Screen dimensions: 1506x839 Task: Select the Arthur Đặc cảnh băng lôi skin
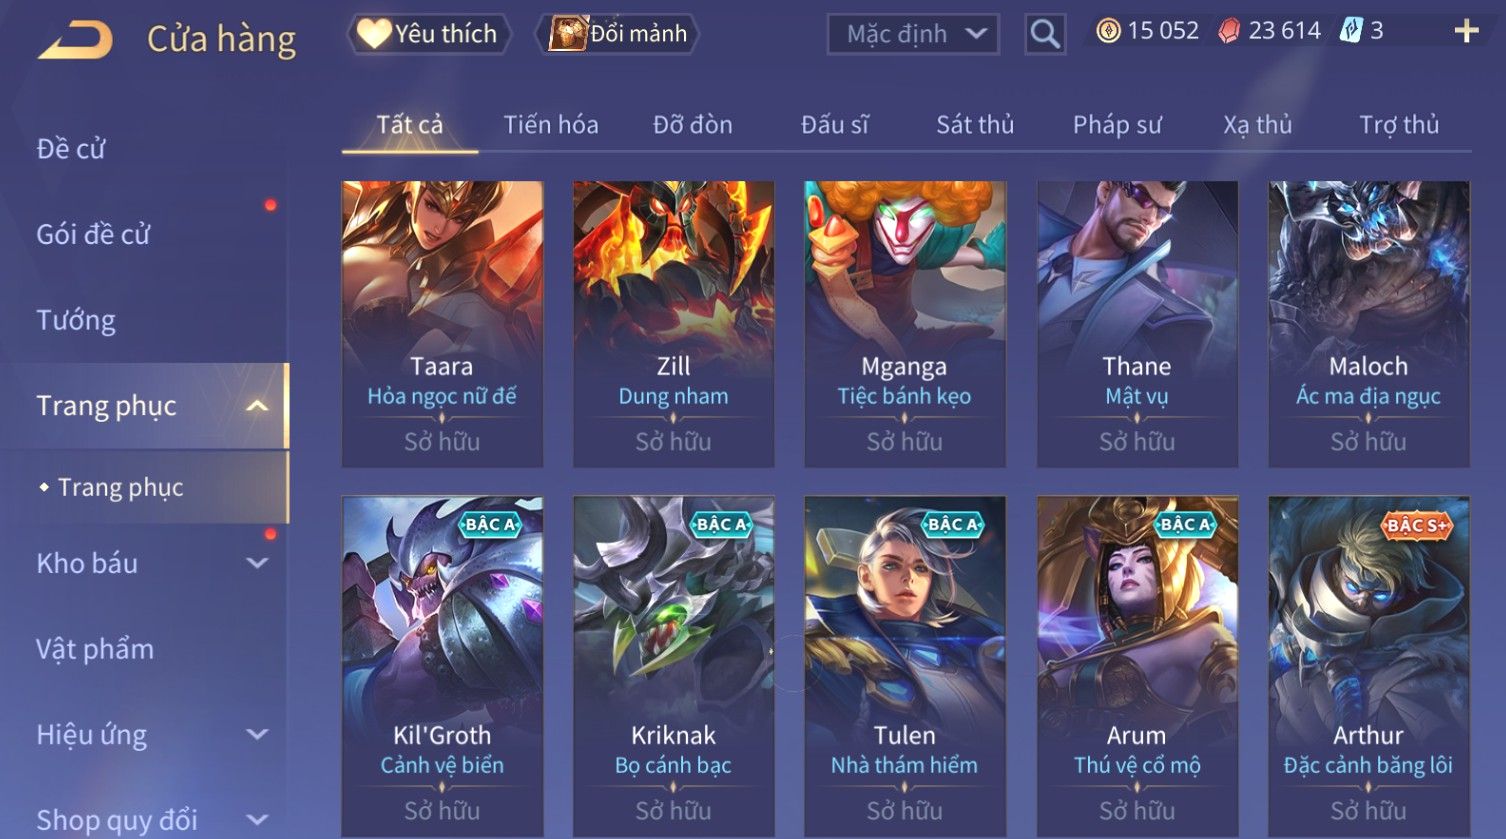click(x=1369, y=667)
